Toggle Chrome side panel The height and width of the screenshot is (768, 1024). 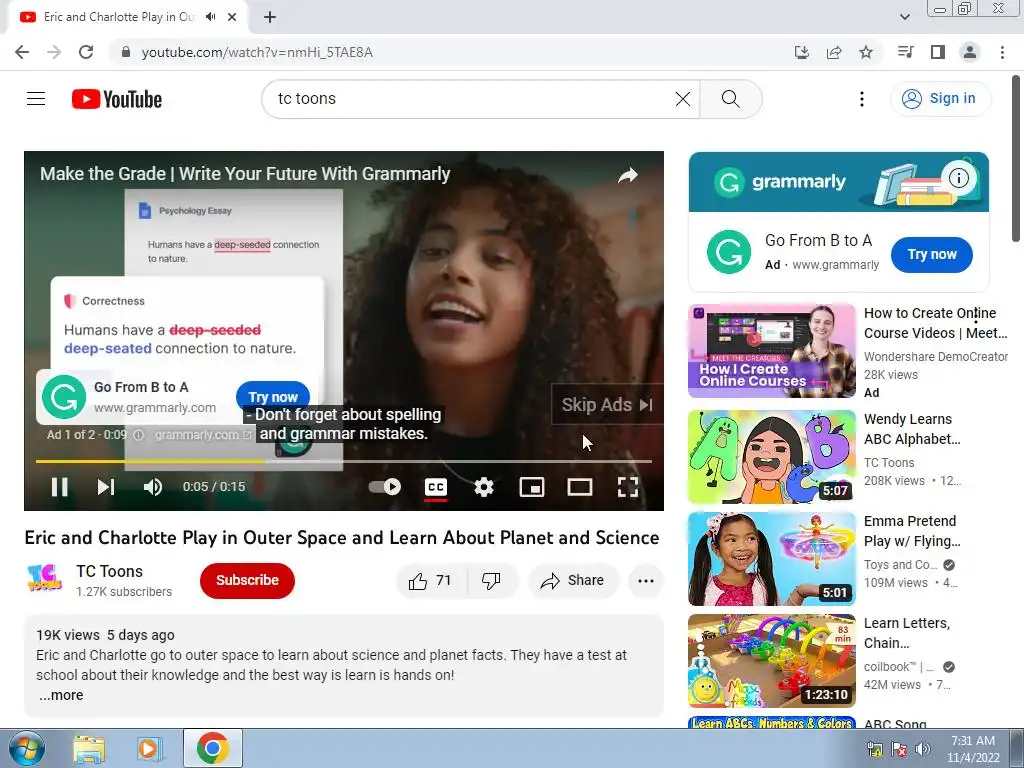(938, 52)
